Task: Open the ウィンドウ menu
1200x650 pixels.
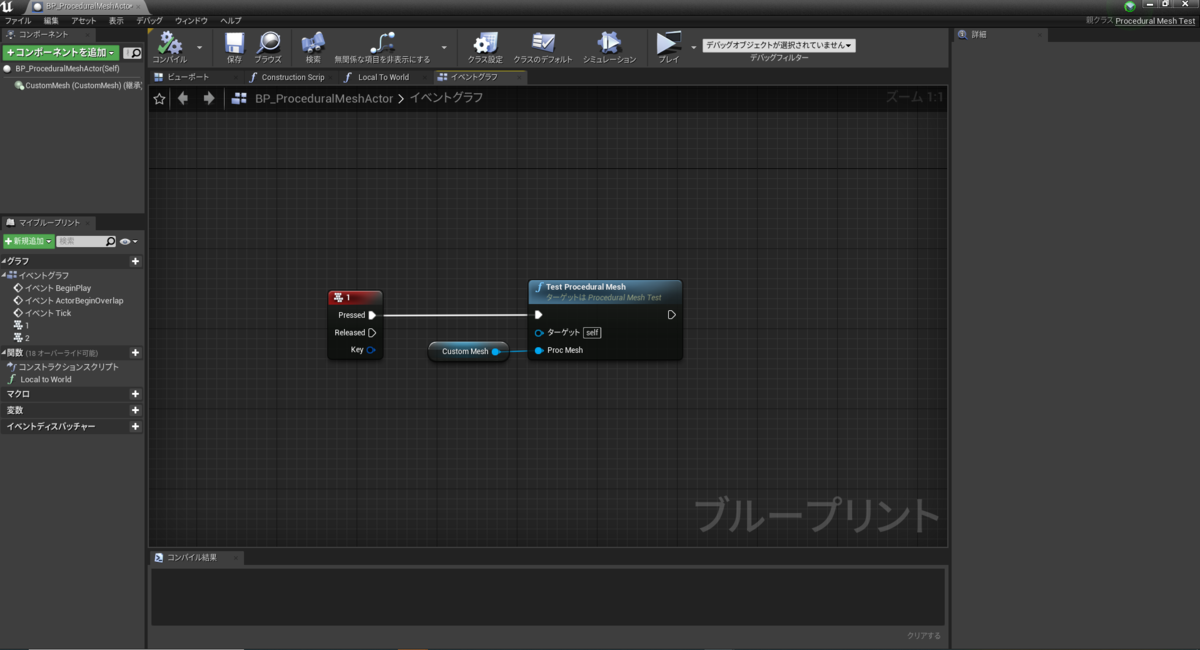Action: pyautogui.click(x=191, y=20)
